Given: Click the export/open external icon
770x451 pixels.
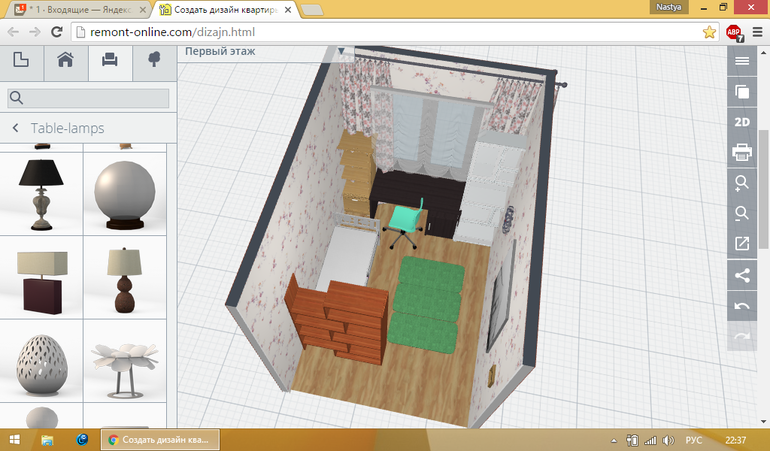Looking at the screenshot, I should pyautogui.click(x=742, y=244).
